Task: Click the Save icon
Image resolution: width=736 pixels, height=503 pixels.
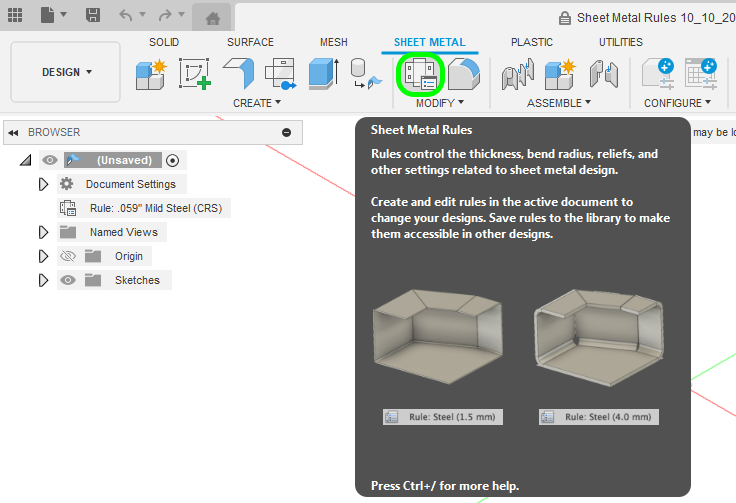Action: point(92,15)
